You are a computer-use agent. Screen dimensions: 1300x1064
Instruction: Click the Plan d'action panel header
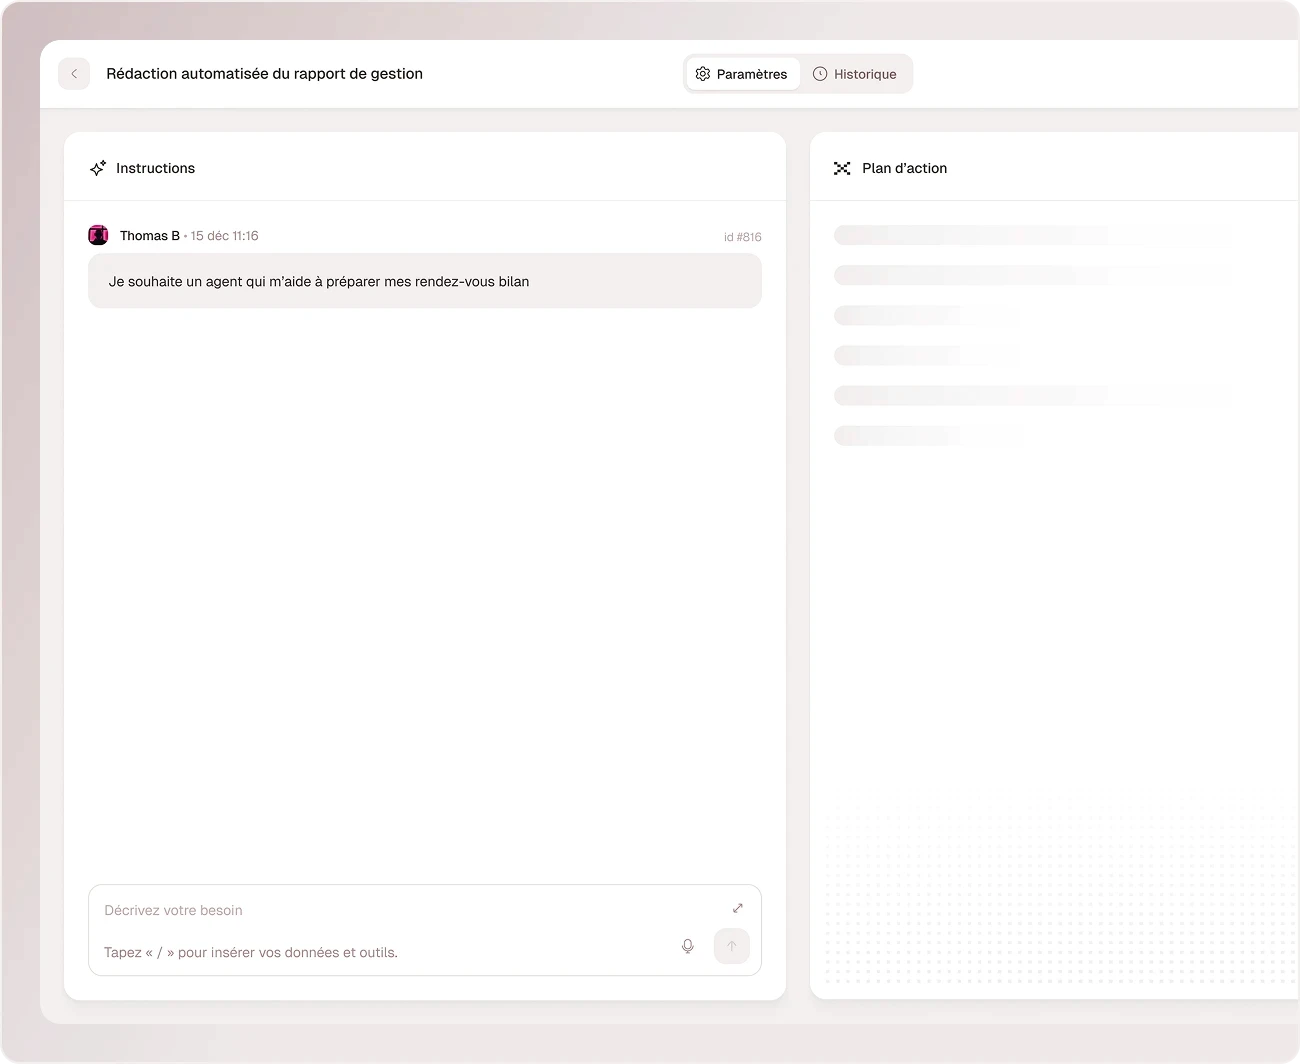click(904, 168)
